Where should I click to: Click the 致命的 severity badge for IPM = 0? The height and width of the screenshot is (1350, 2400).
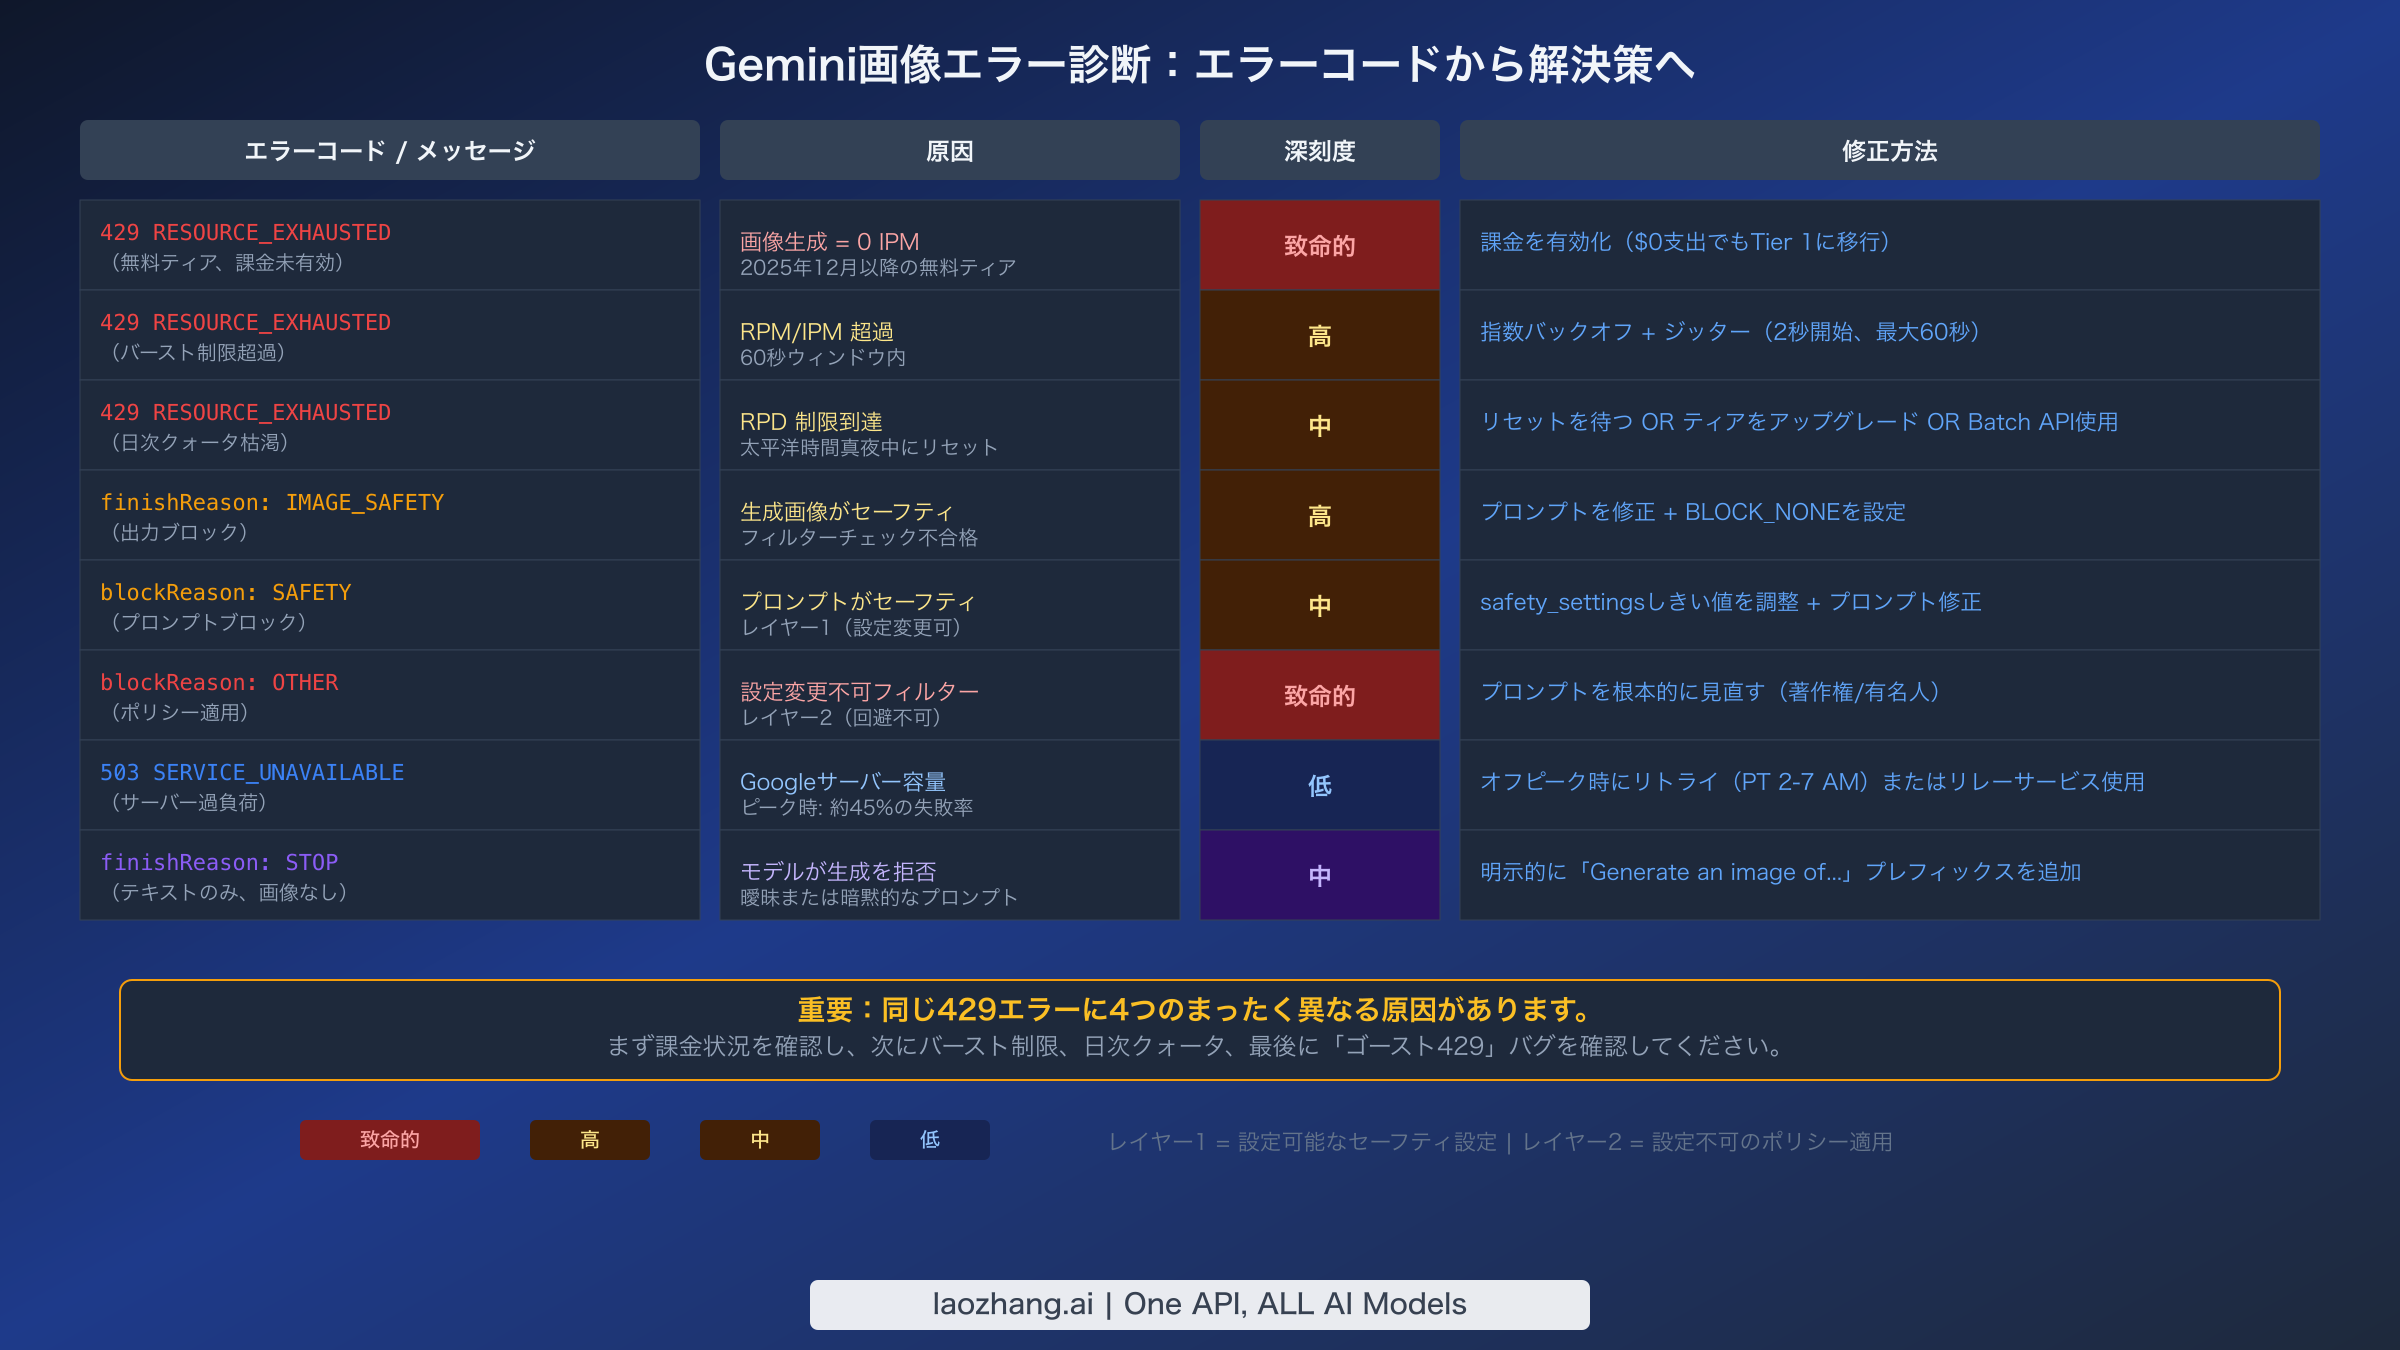(1318, 245)
